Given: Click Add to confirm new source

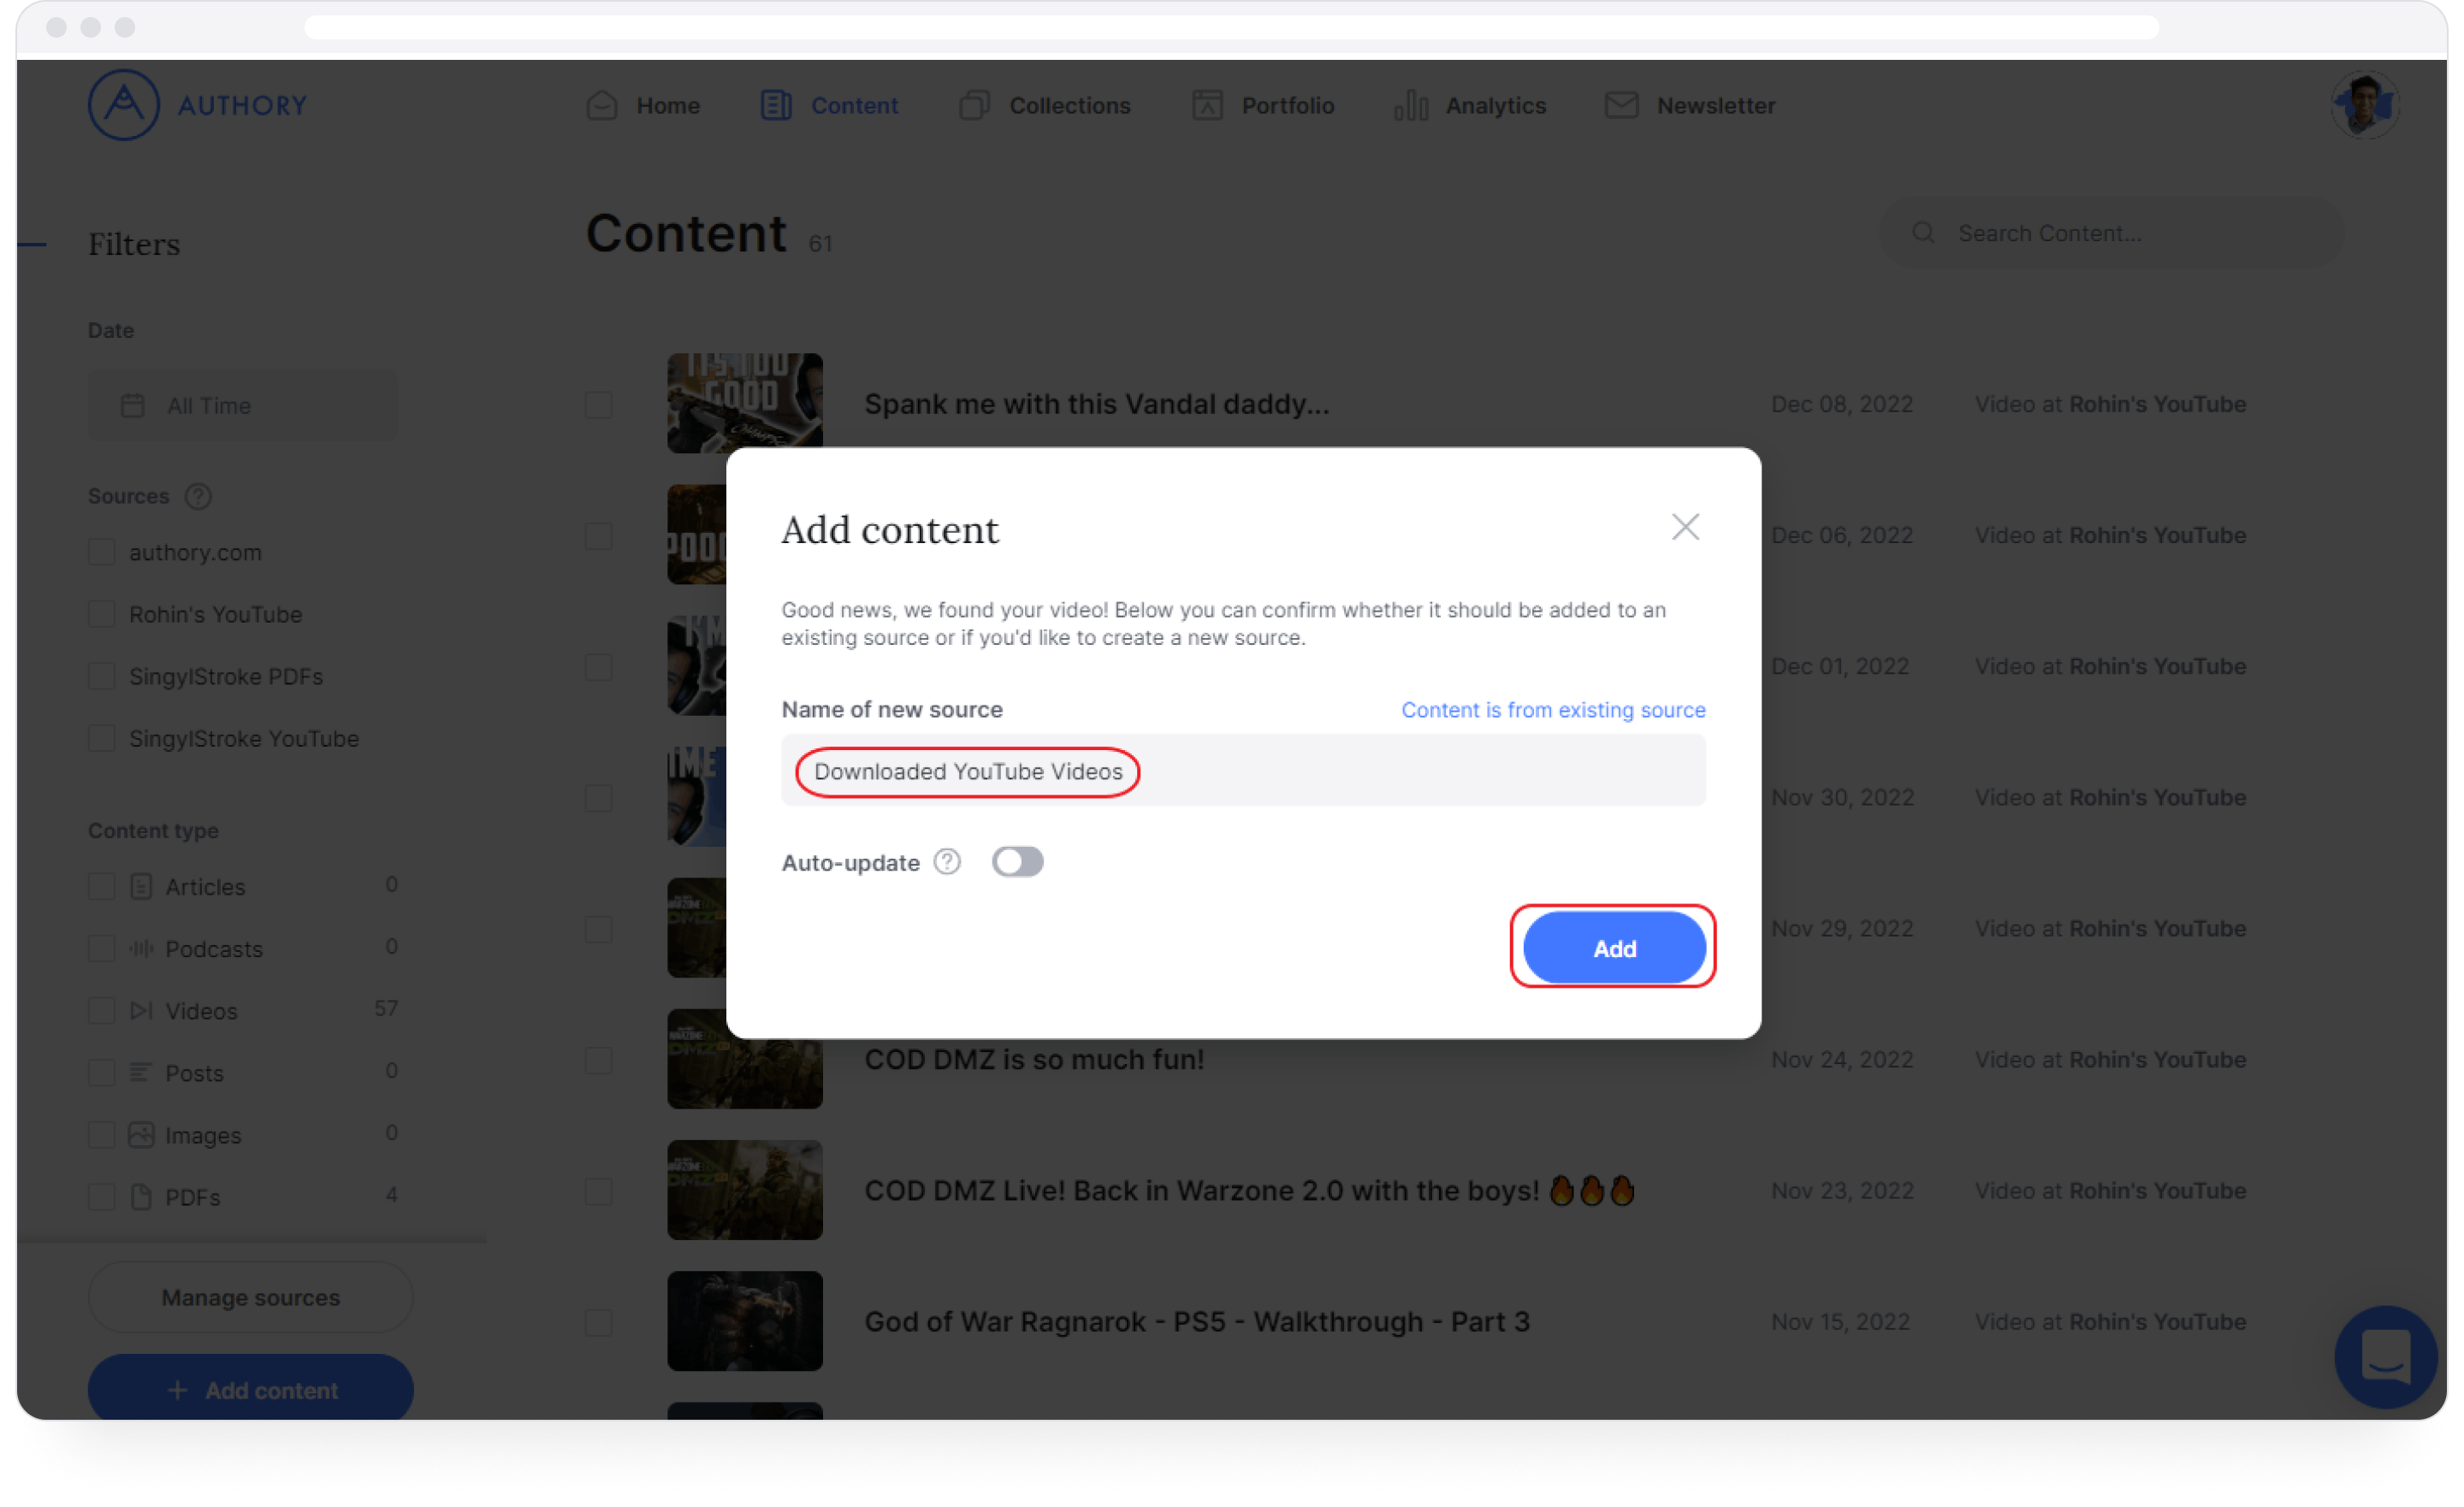Looking at the screenshot, I should 1614,946.
